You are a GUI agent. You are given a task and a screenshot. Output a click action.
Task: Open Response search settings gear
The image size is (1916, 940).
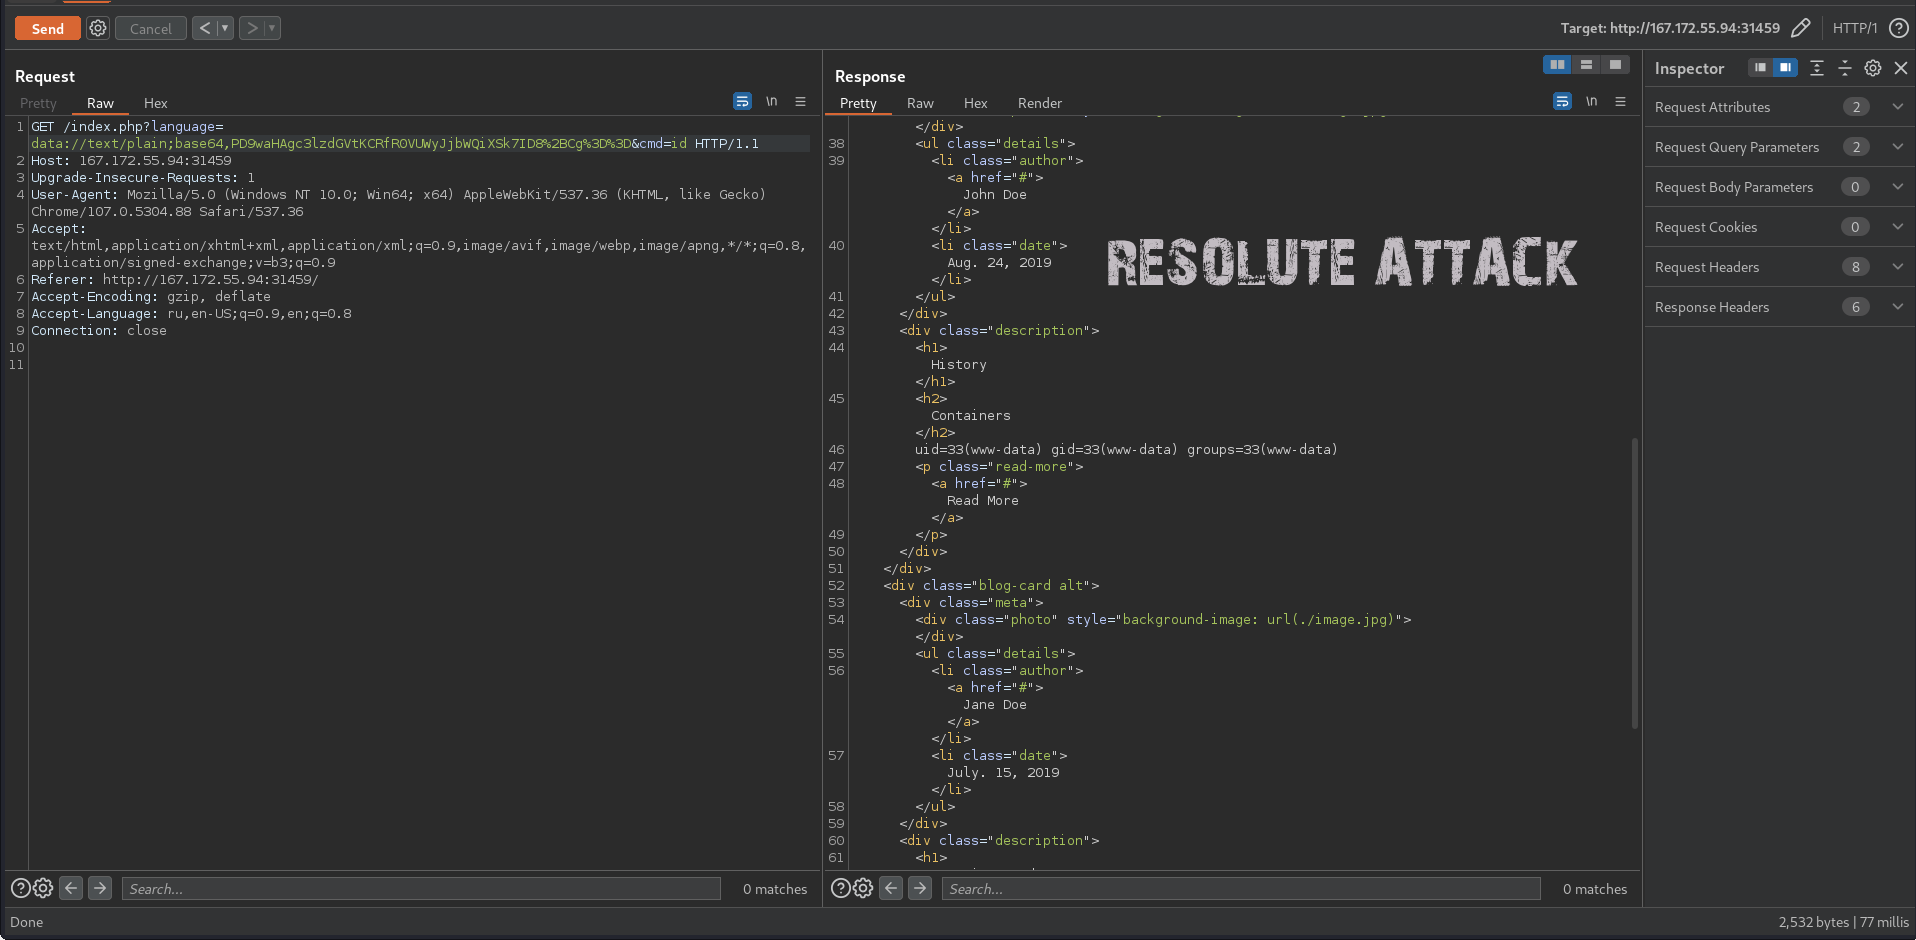(863, 888)
